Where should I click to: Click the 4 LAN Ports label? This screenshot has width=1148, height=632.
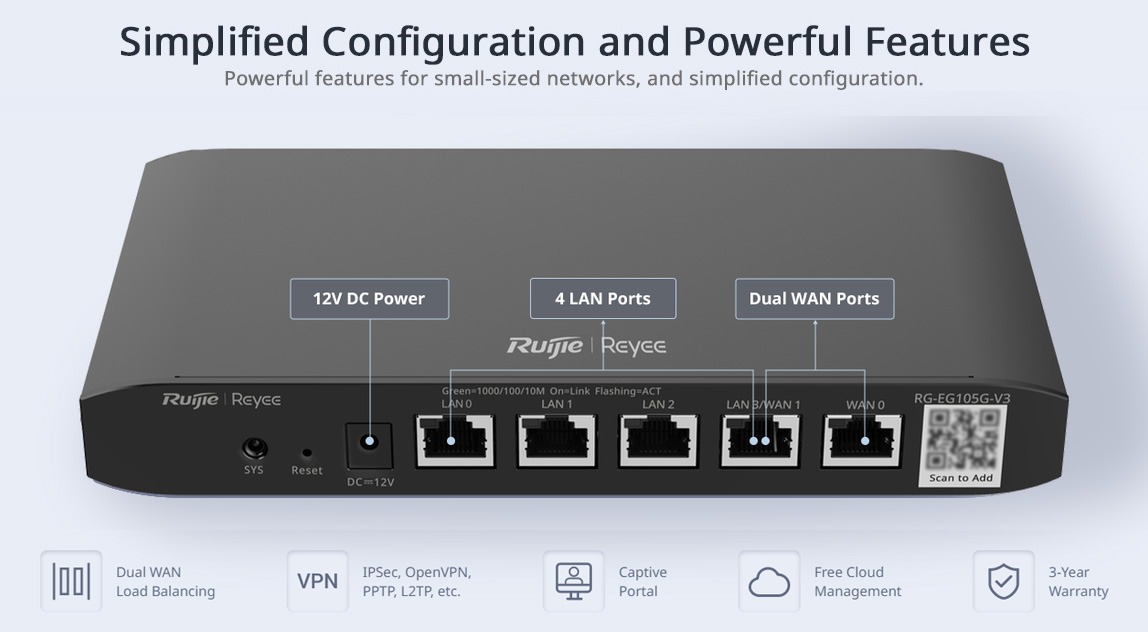pyautogui.click(x=603, y=299)
